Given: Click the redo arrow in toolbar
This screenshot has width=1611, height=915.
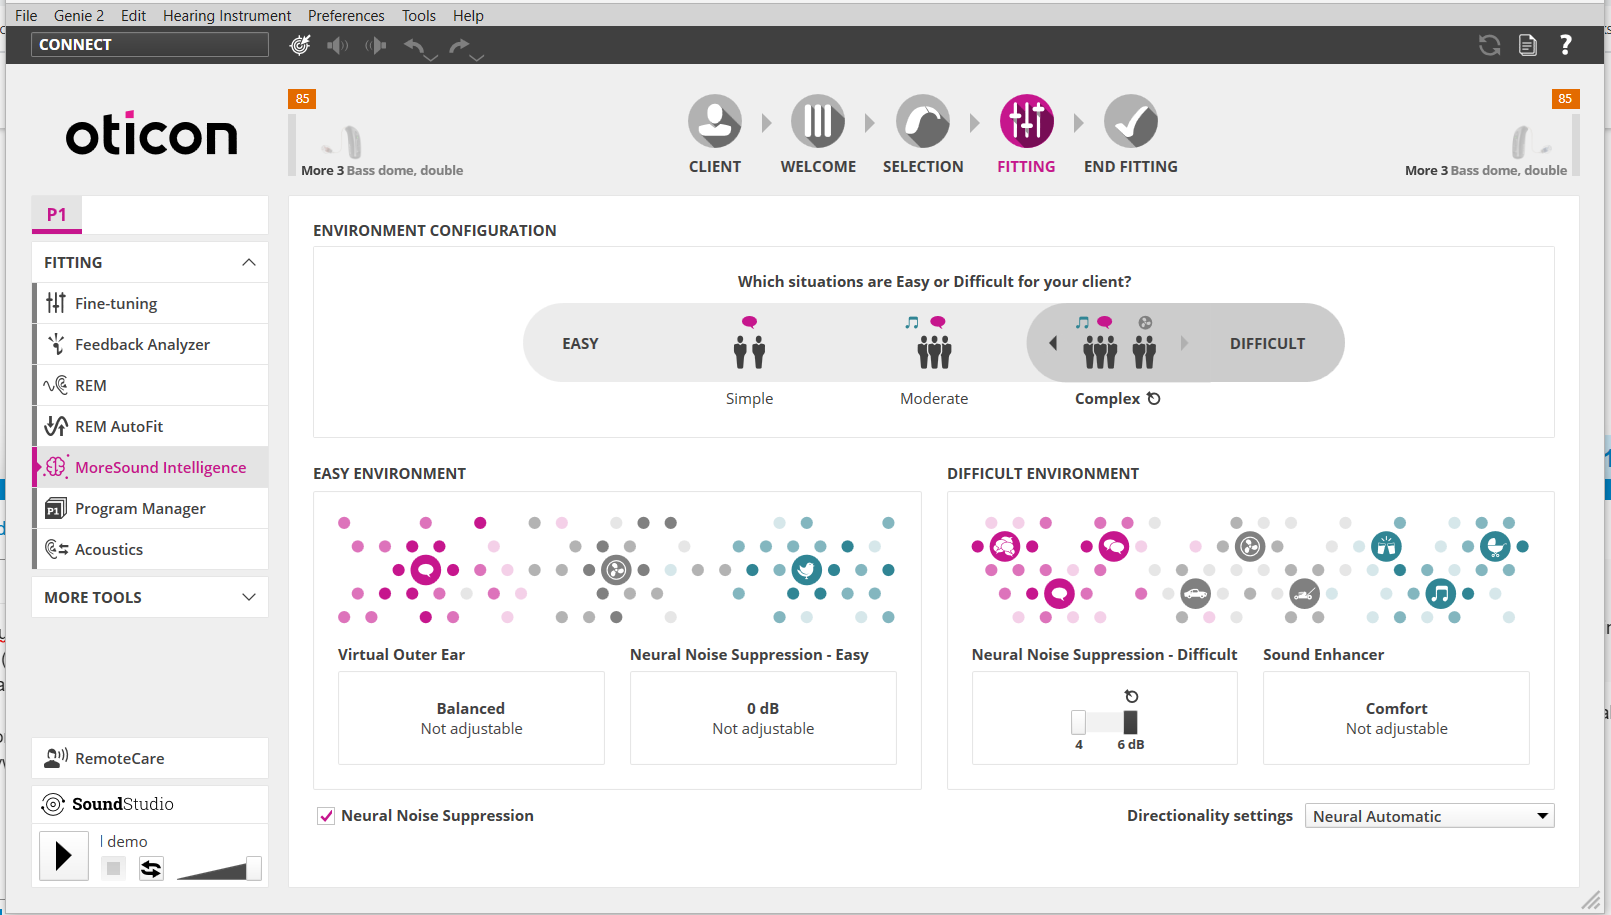Looking at the screenshot, I should (459, 45).
